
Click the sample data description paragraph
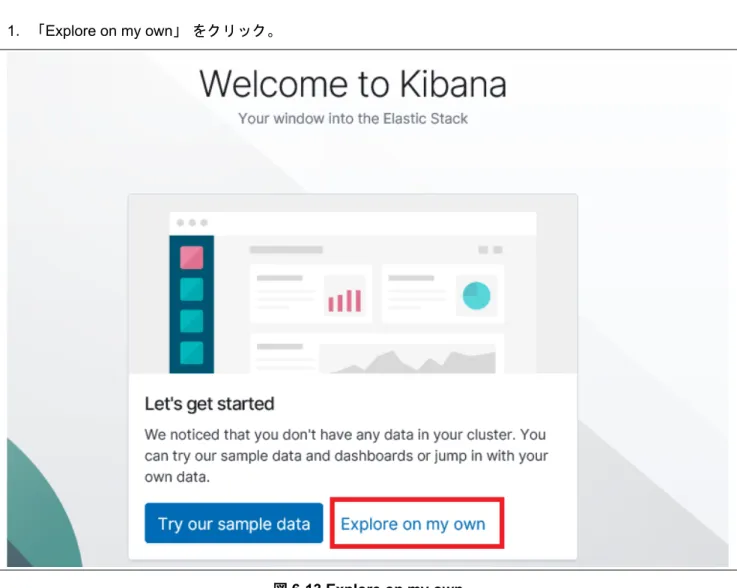tap(346, 455)
